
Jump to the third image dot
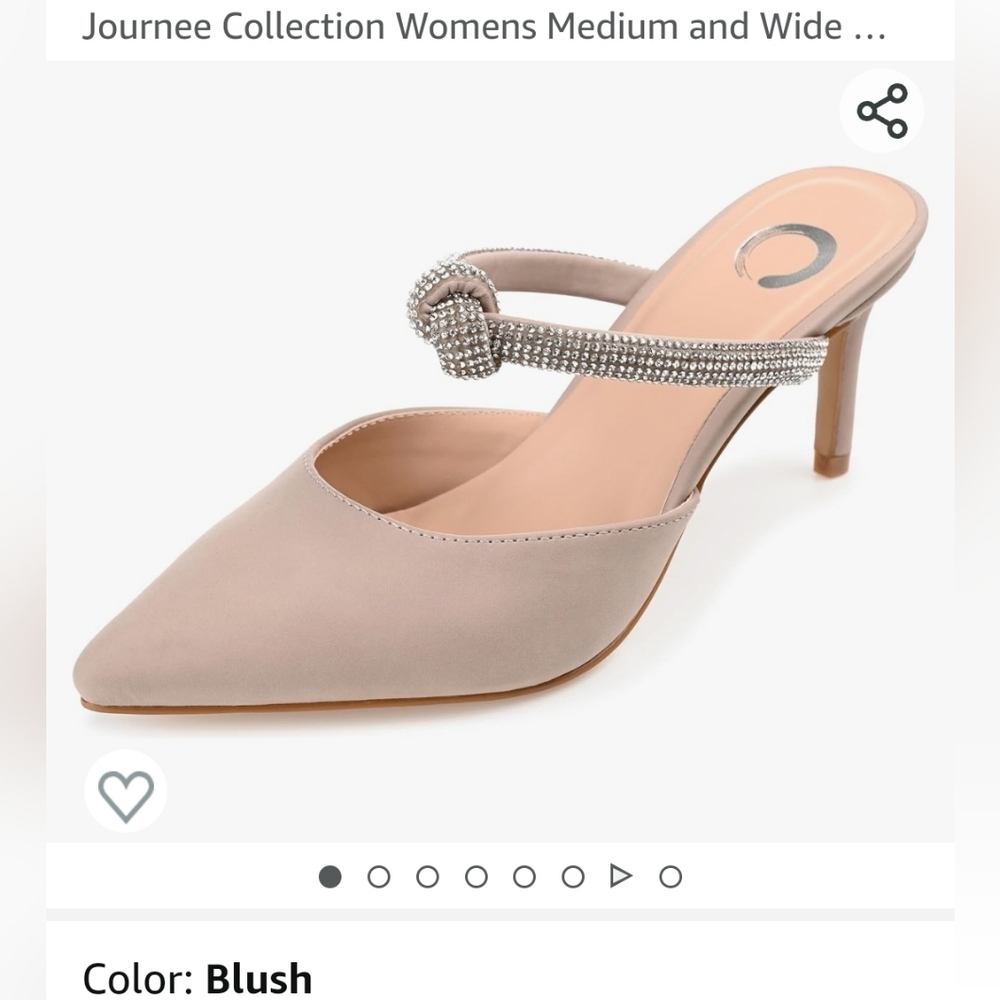(x=427, y=873)
